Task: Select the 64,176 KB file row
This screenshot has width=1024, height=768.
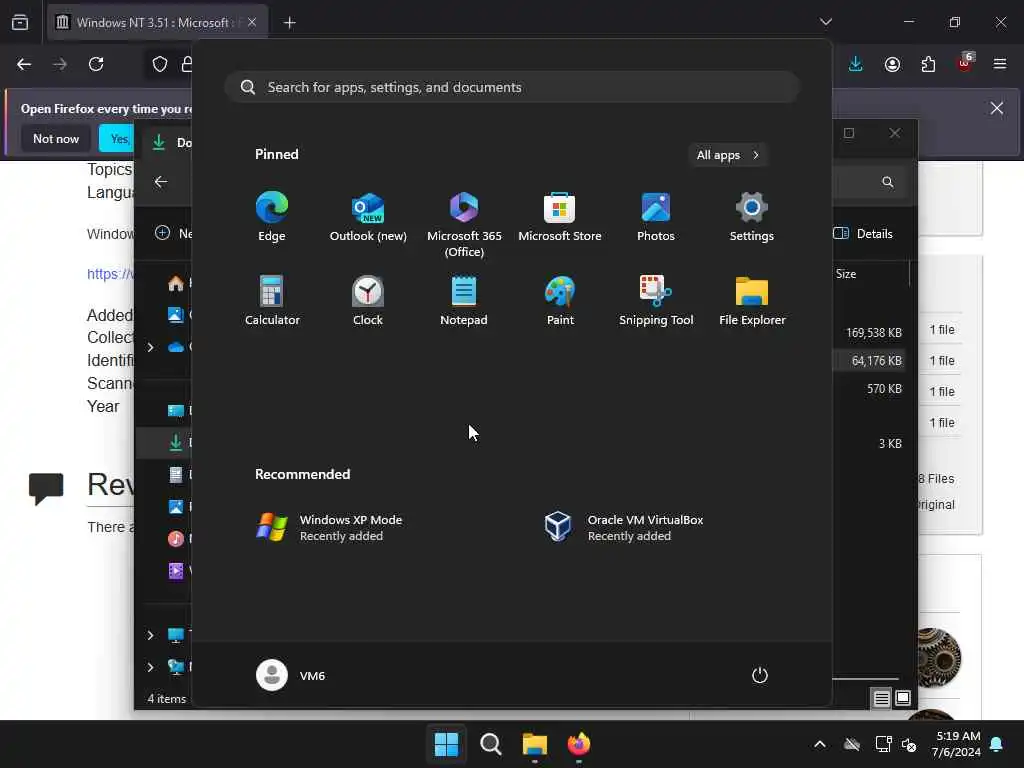Action: (x=868, y=360)
